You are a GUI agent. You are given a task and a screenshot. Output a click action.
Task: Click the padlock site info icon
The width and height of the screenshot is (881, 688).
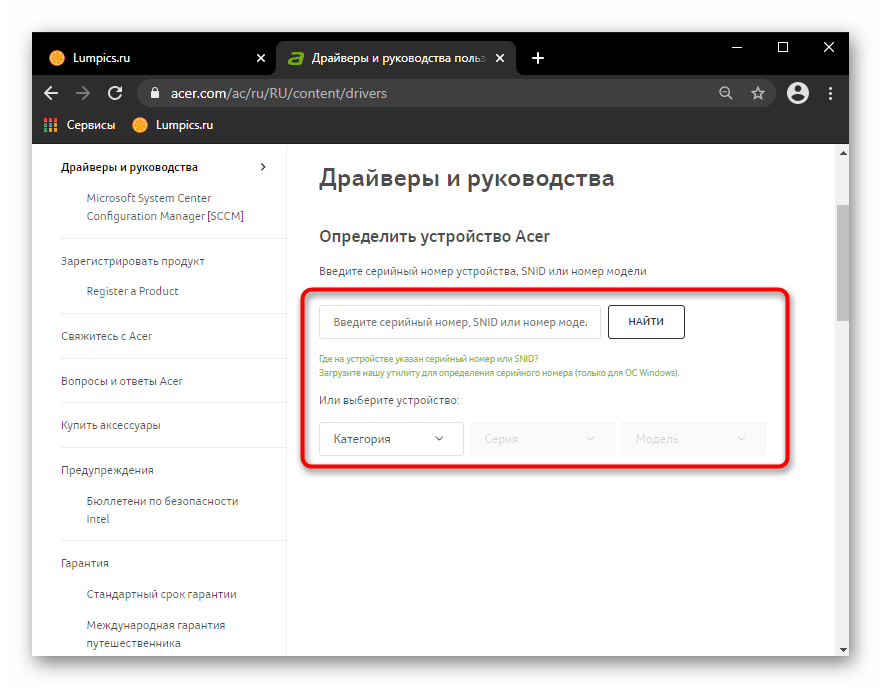click(x=155, y=93)
